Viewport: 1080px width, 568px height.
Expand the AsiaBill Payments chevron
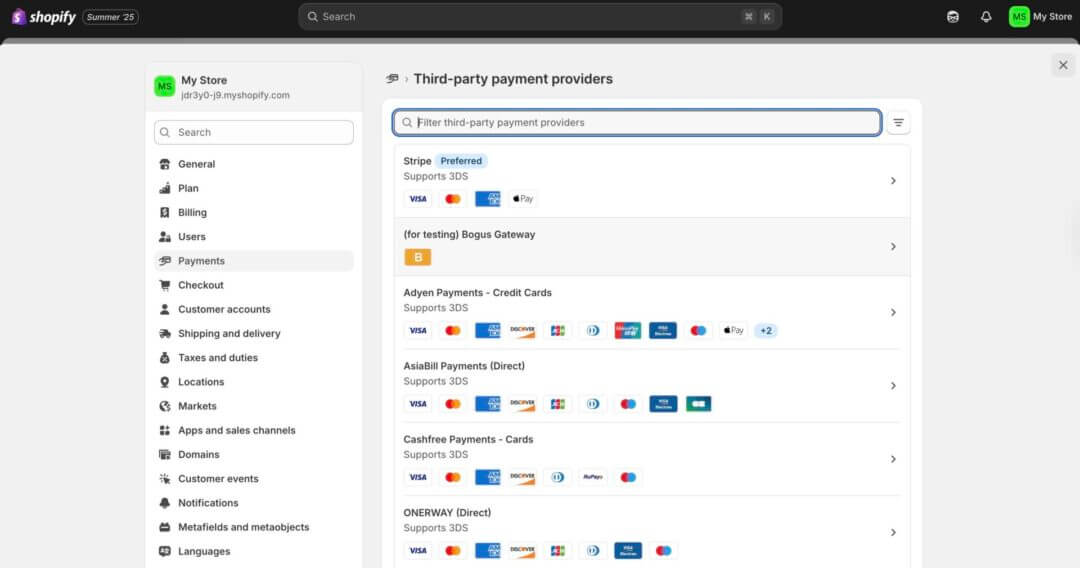click(893, 386)
